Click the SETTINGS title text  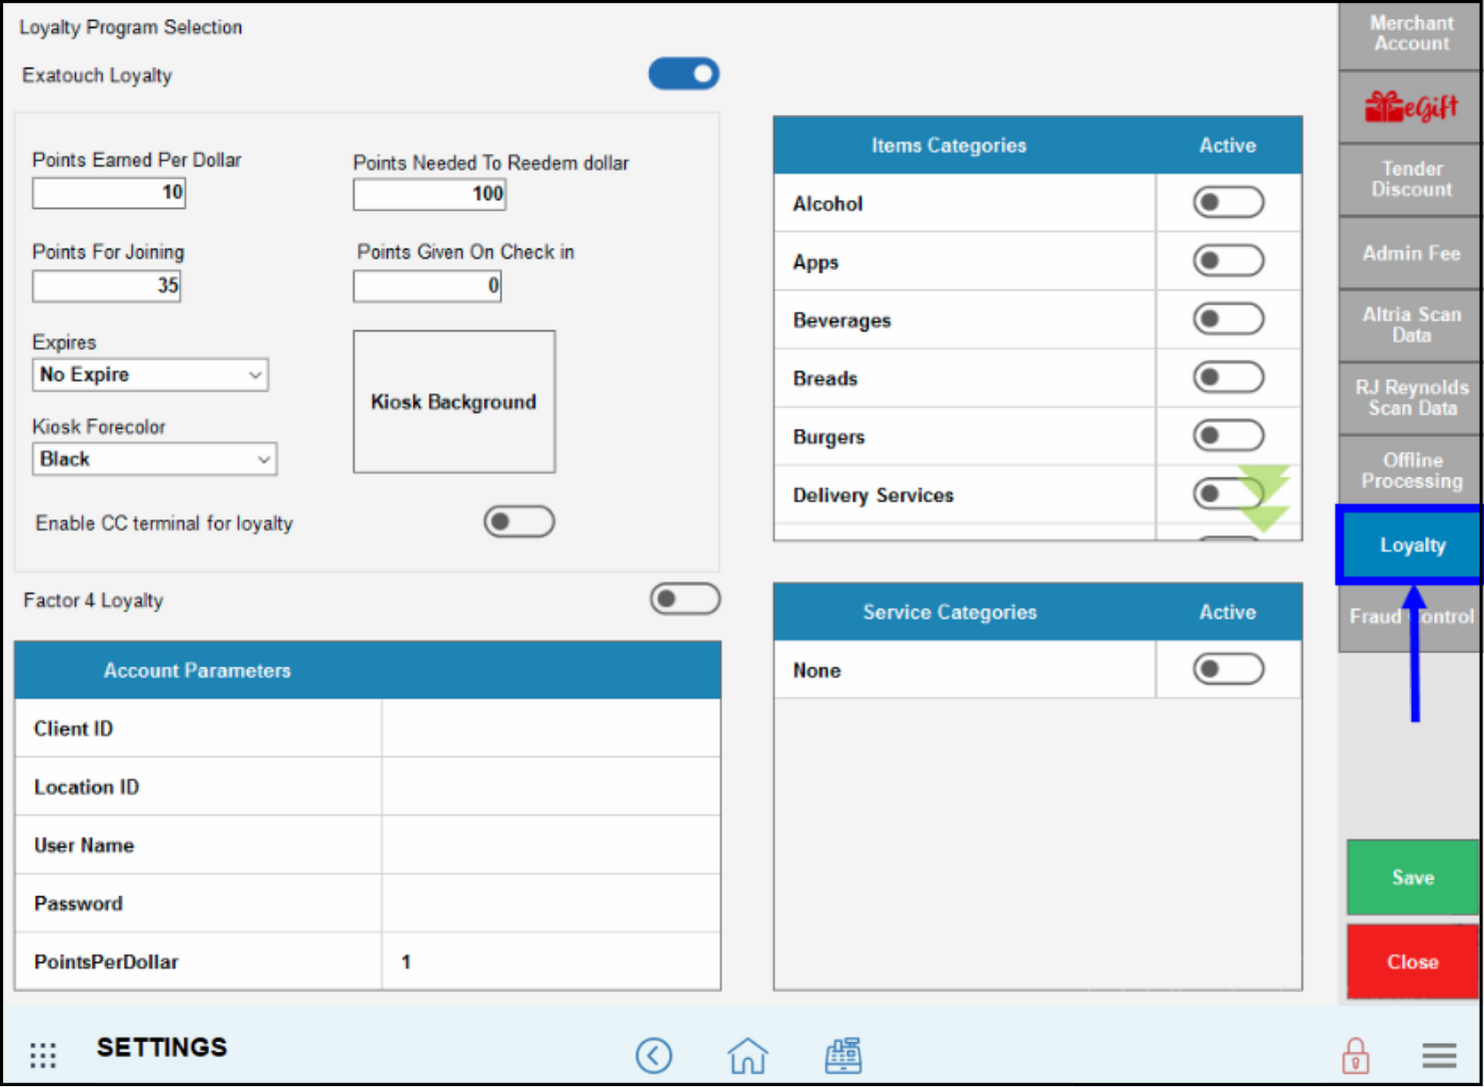point(162,1047)
